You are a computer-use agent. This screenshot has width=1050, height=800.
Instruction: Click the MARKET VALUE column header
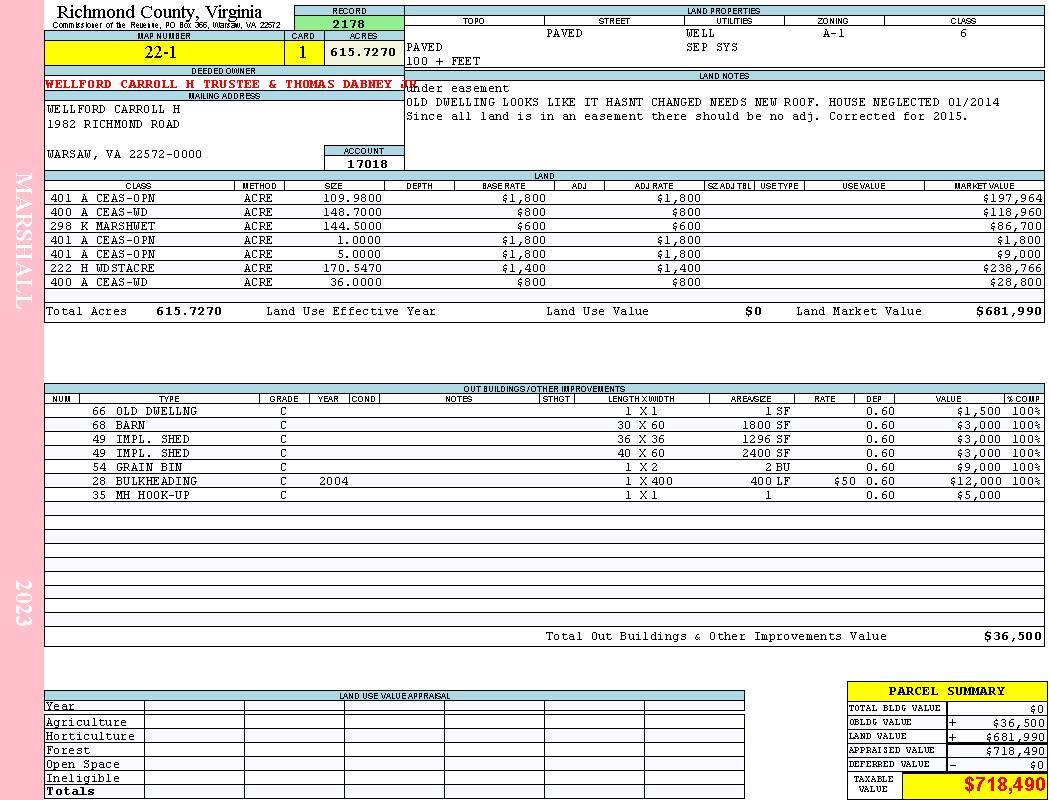(984, 186)
